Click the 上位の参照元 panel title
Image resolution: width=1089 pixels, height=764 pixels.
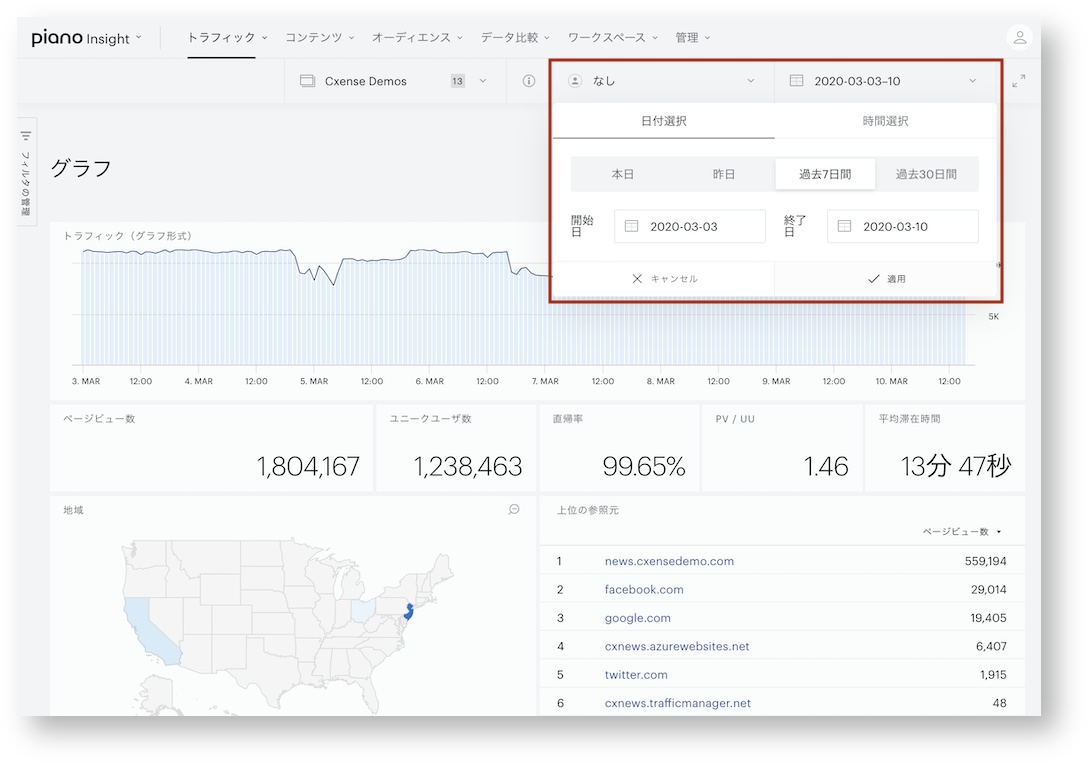588,510
